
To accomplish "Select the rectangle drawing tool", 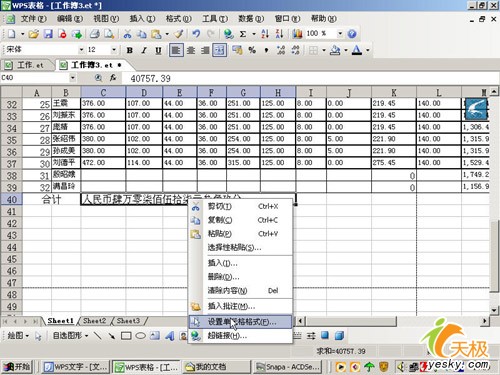I will (126, 336).
